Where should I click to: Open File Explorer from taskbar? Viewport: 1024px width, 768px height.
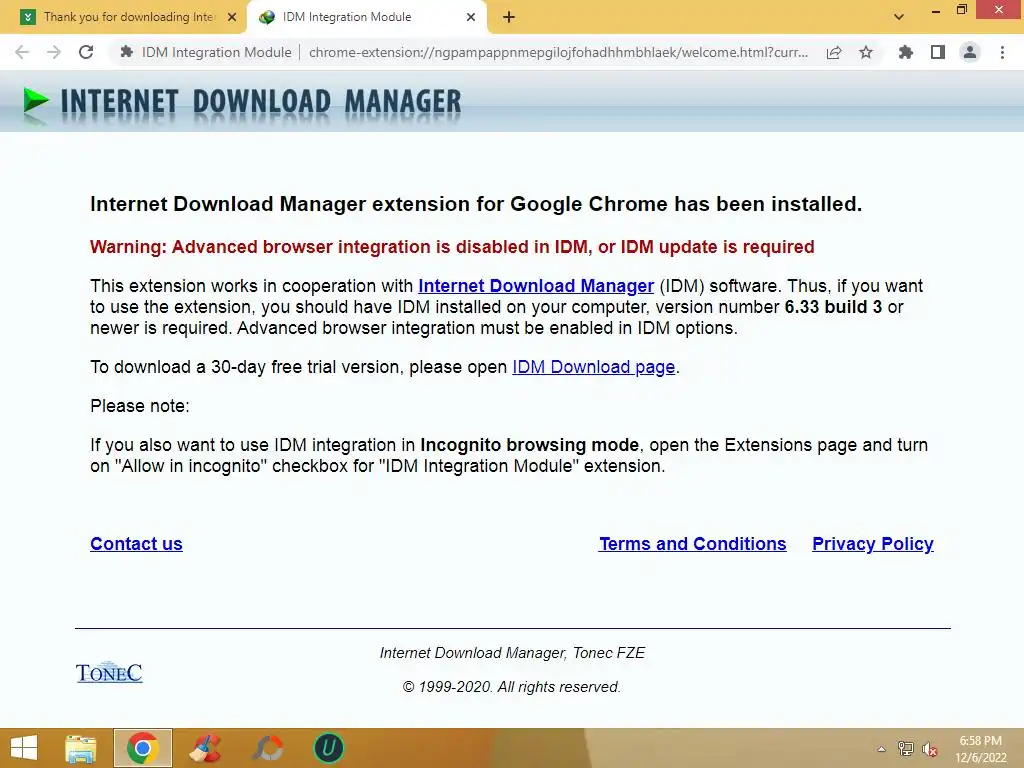pyautogui.click(x=81, y=748)
